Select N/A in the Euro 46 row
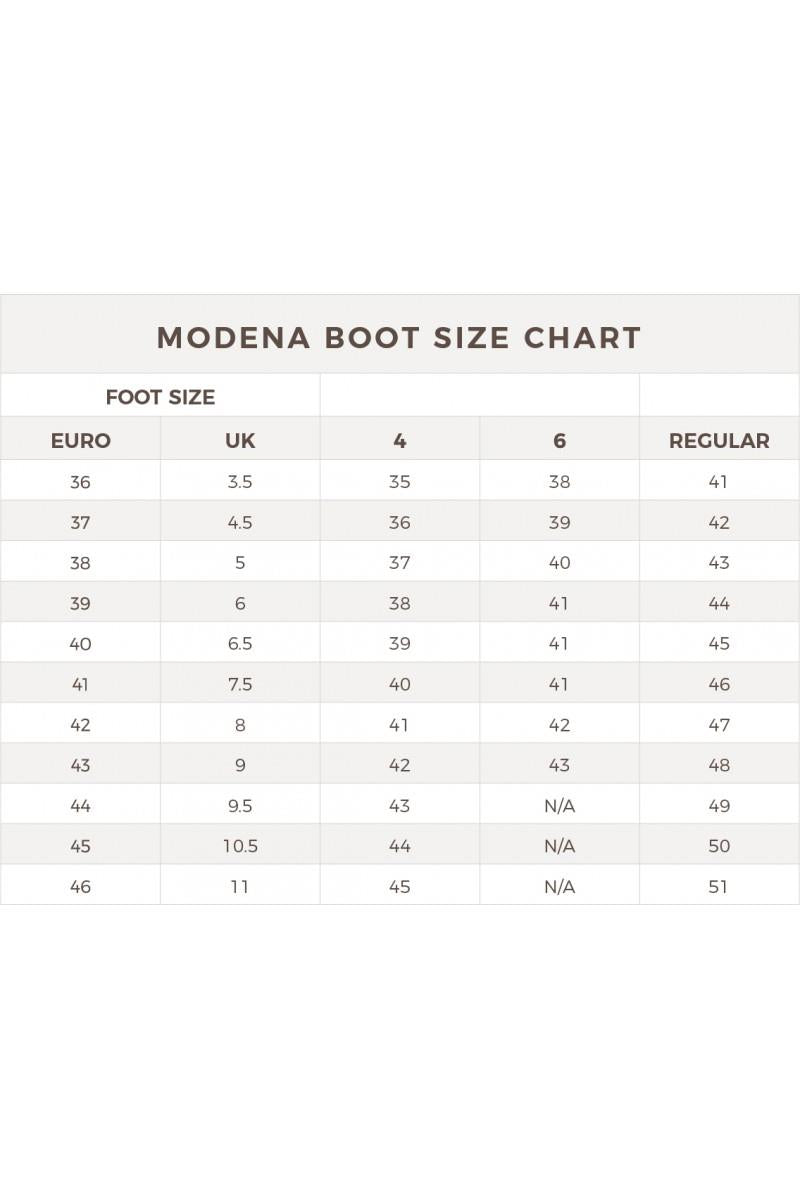The width and height of the screenshot is (800, 1200). coord(559,886)
